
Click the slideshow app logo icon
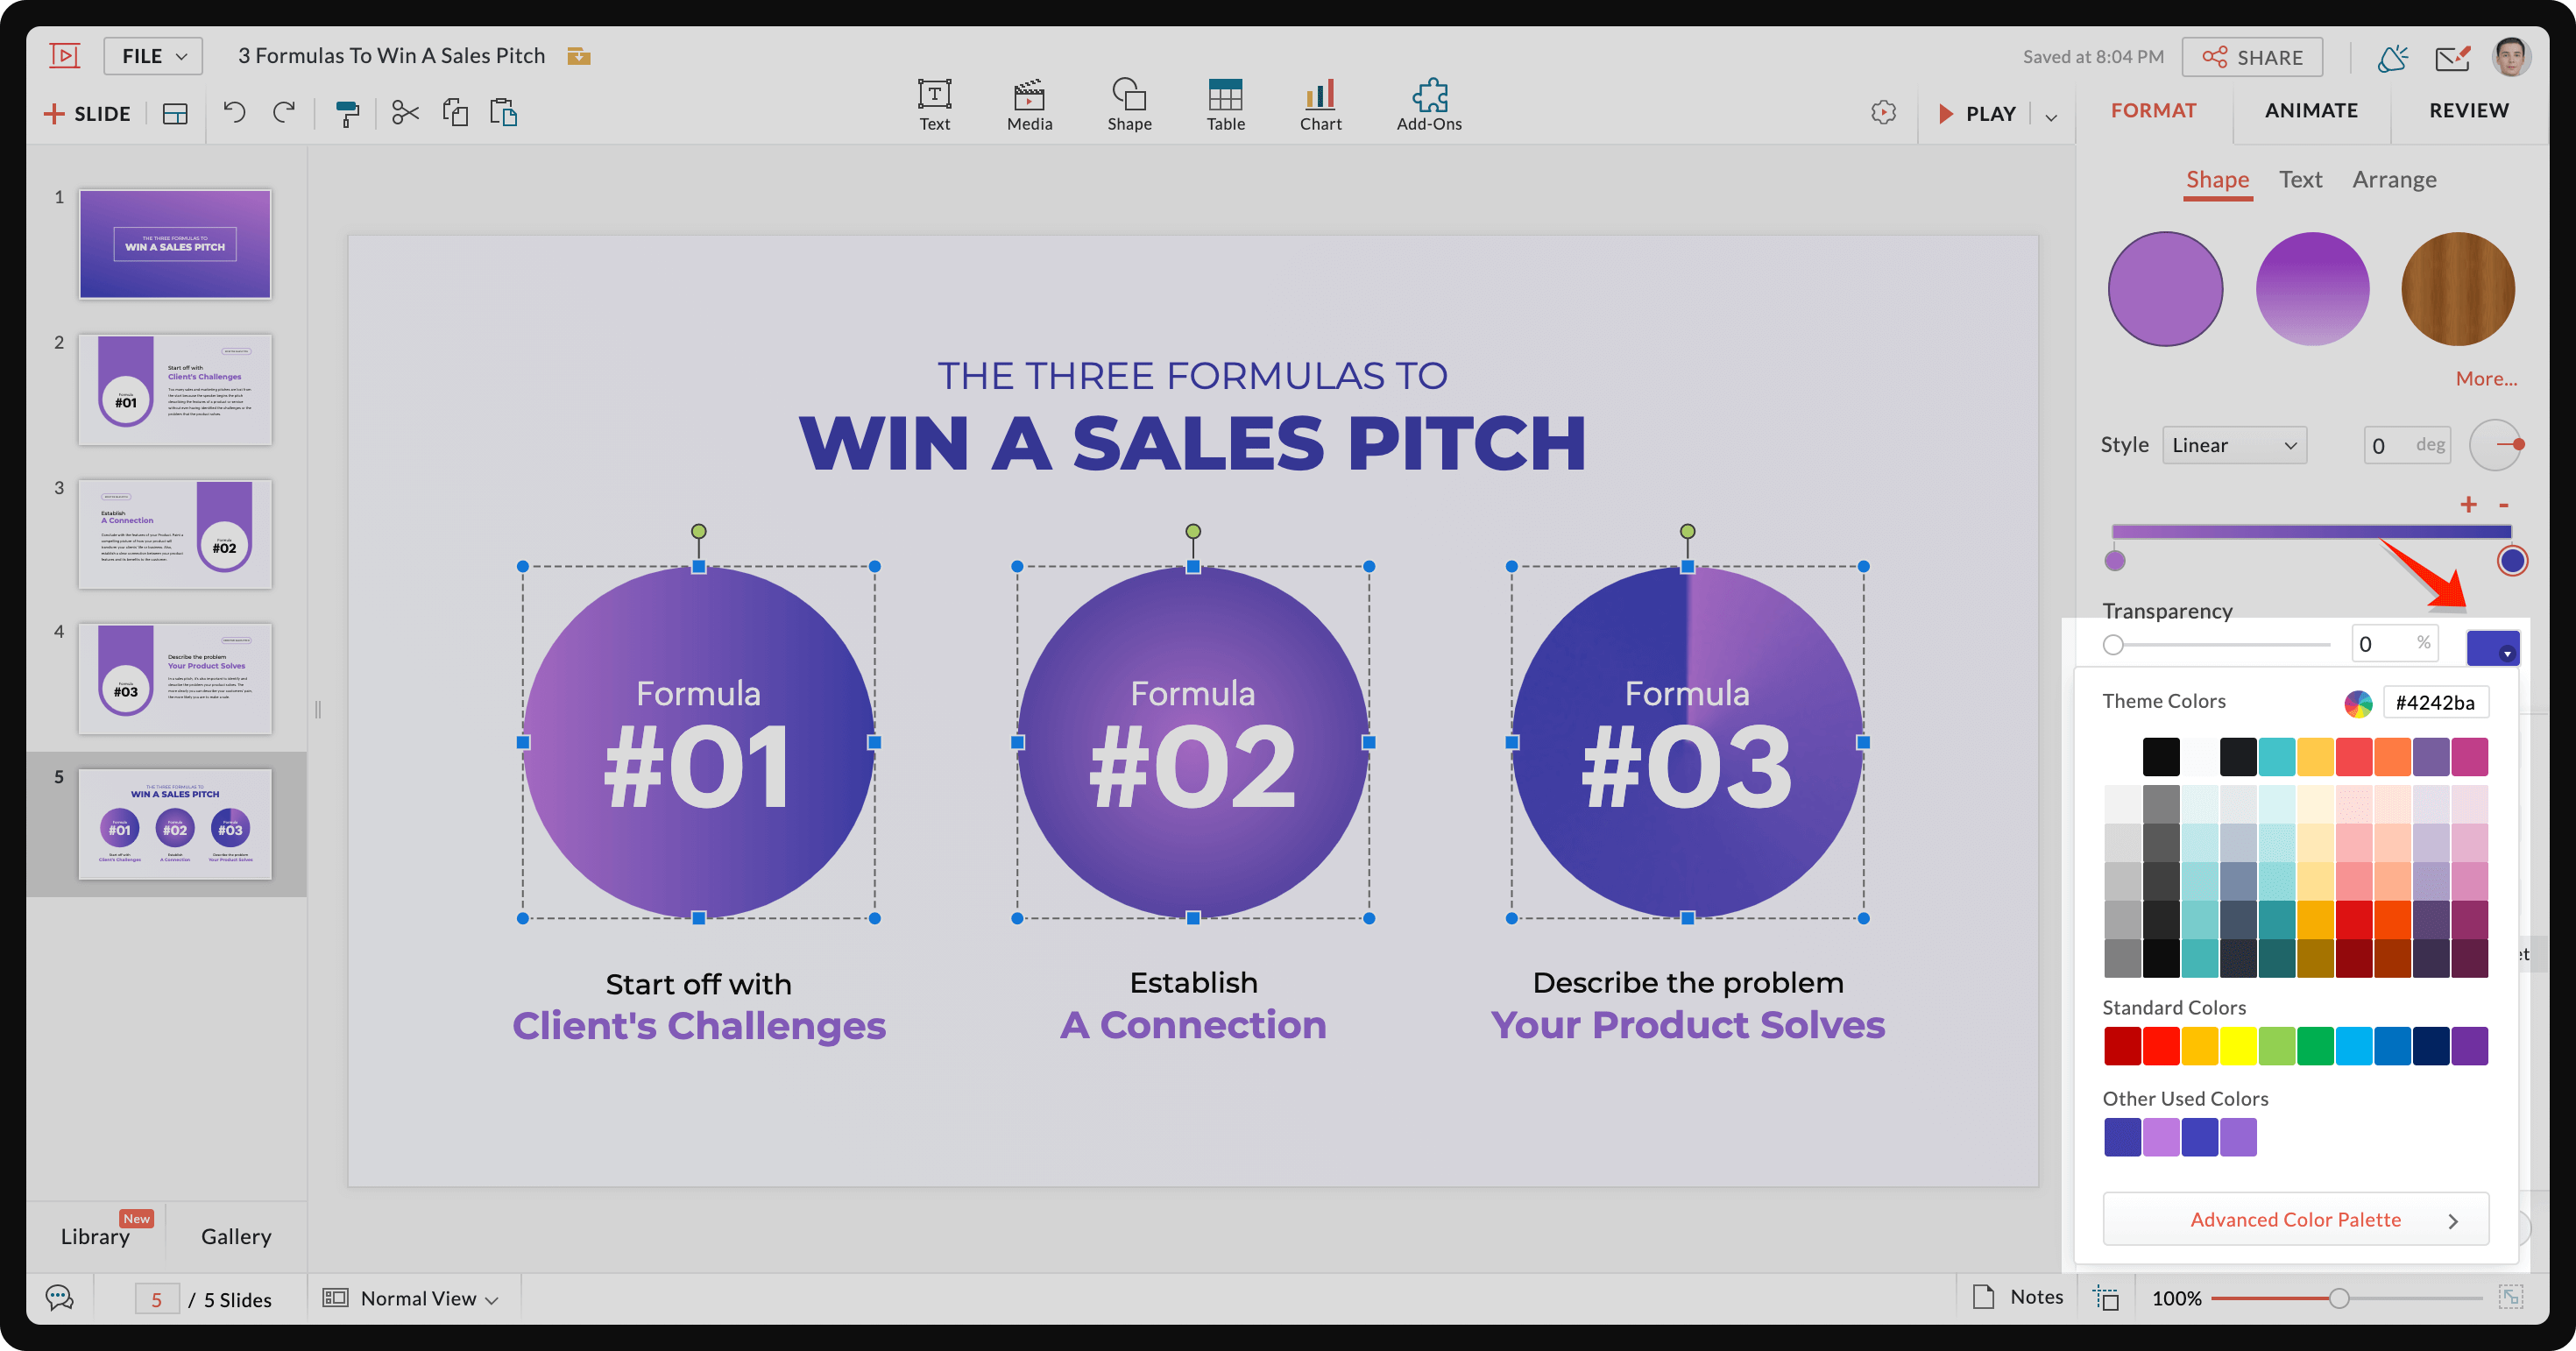pos(65,56)
